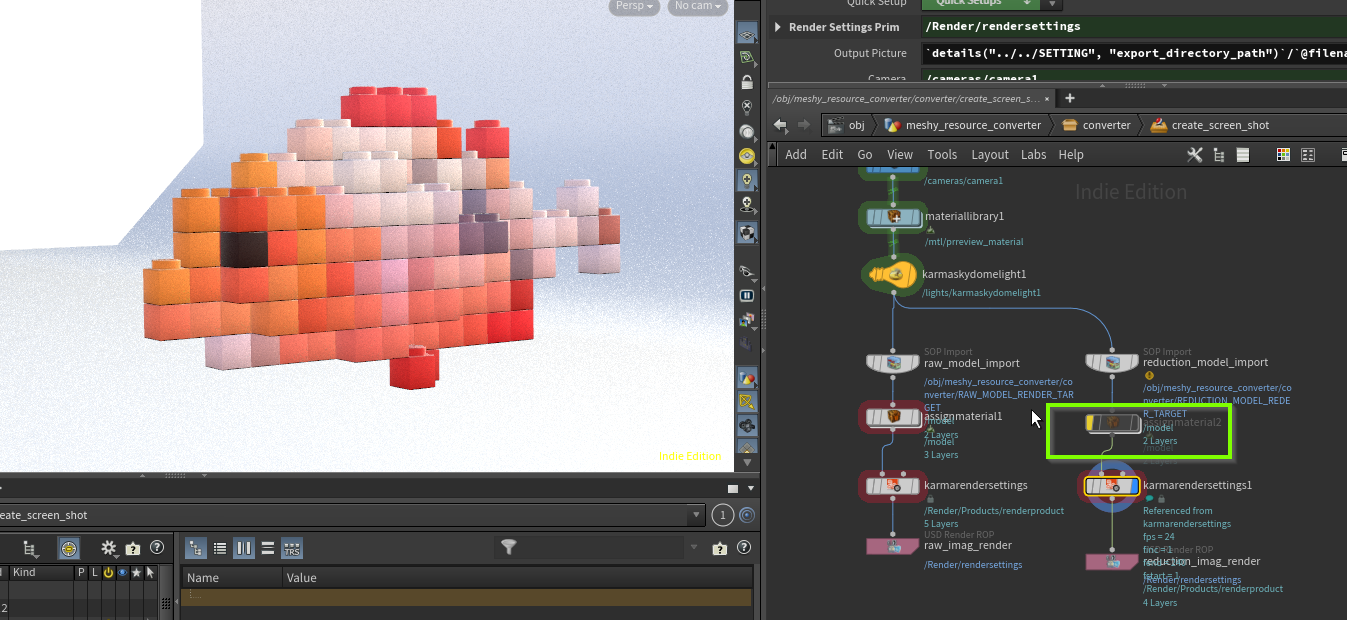Open the Persp viewport dropdown
Screen dimensions: 1347x620
pos(636,6)
